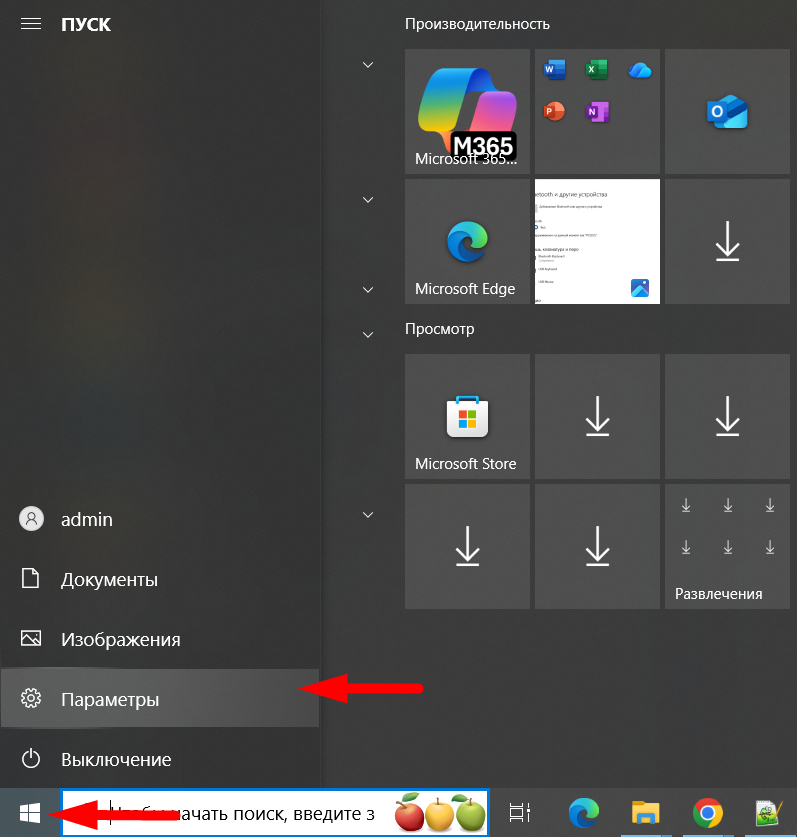This screenshot has width=797, height=837.
Task: Click the Выключение power button
Action: click(x=115, y=759)
